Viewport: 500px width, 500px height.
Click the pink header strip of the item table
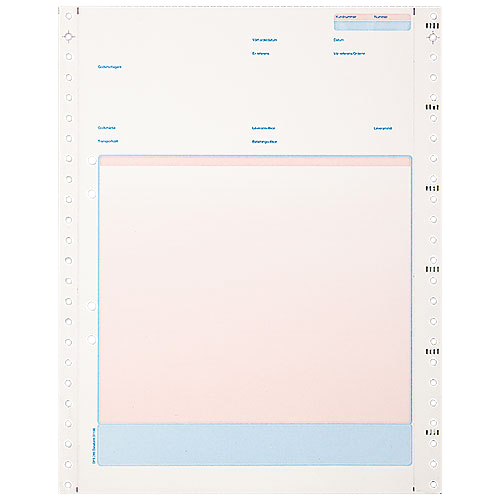tap(255, 161)
